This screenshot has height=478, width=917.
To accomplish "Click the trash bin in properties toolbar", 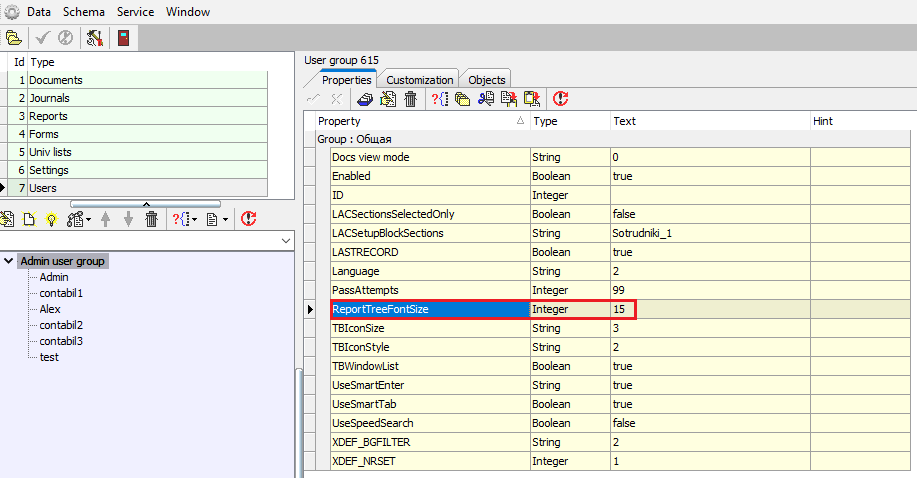I will 411,99.
